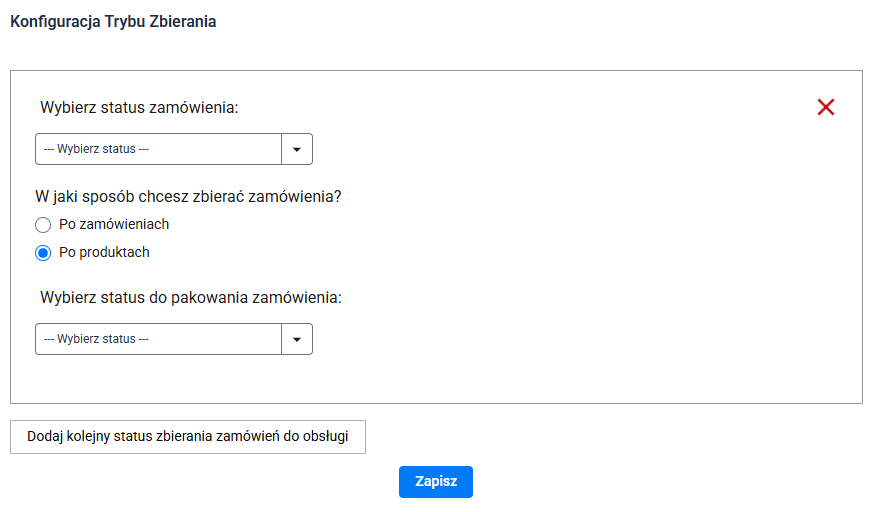Show order status choices using the caret
This screenshot has width=873, height=512.
(297, 149)
